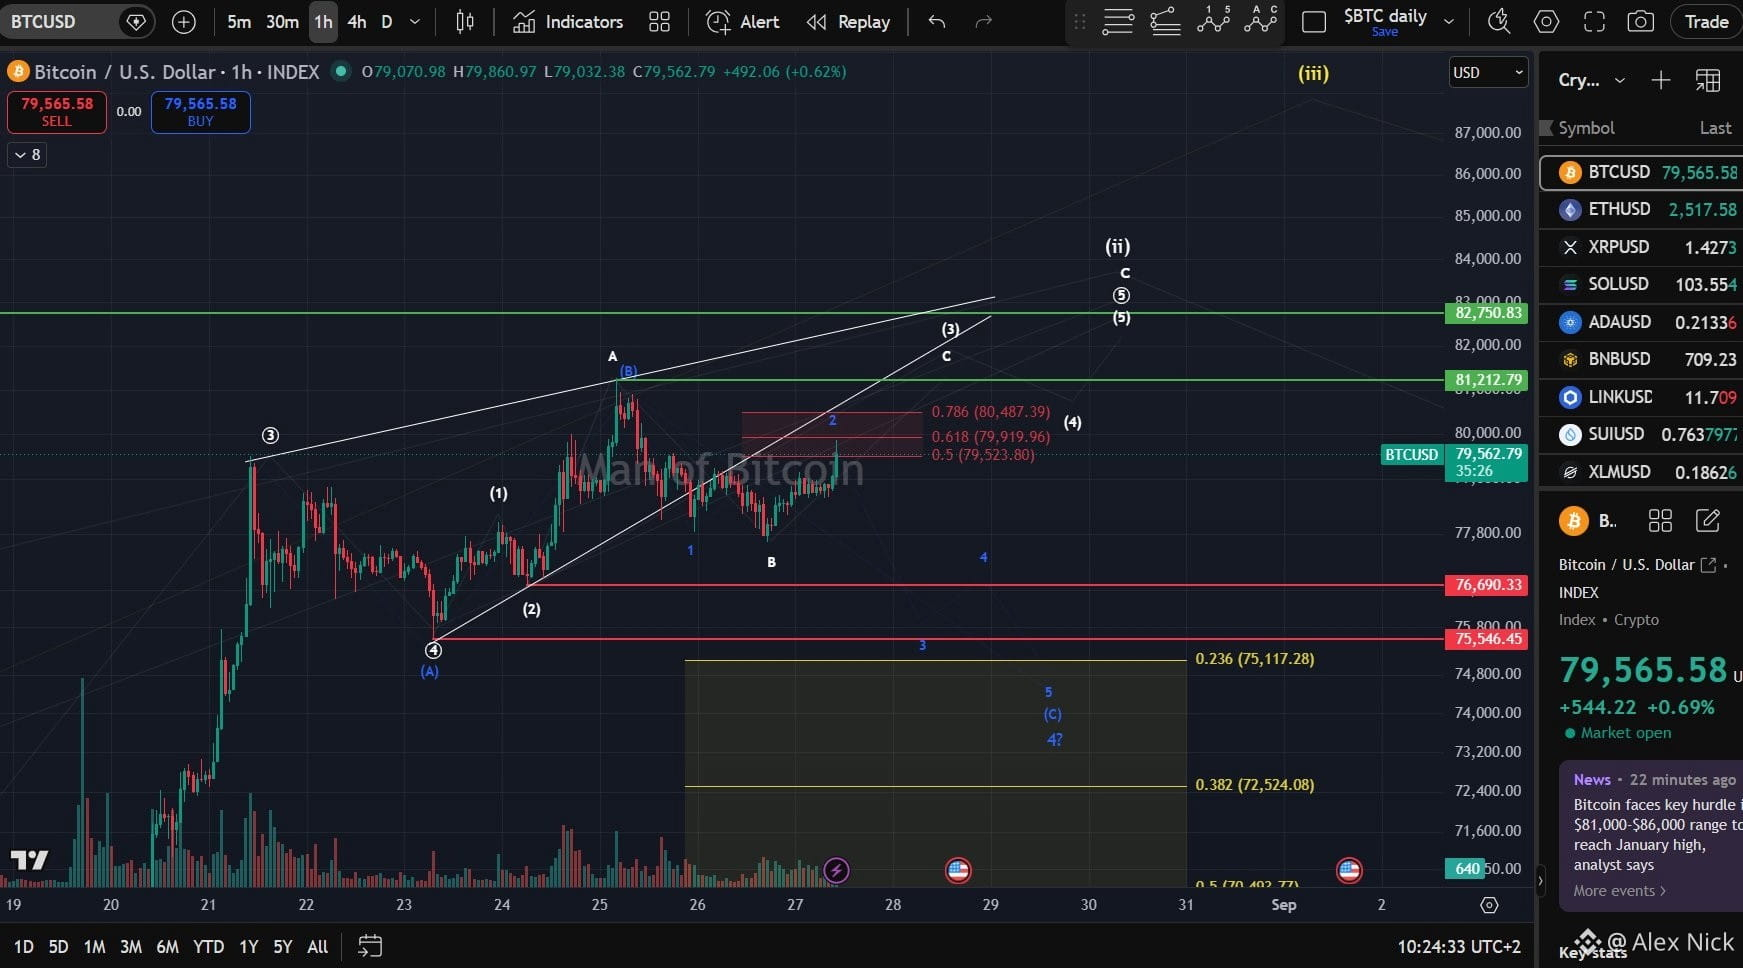
Task: Collapse the right sidebar panel arrow
Action: click(x=1540, y=881)
